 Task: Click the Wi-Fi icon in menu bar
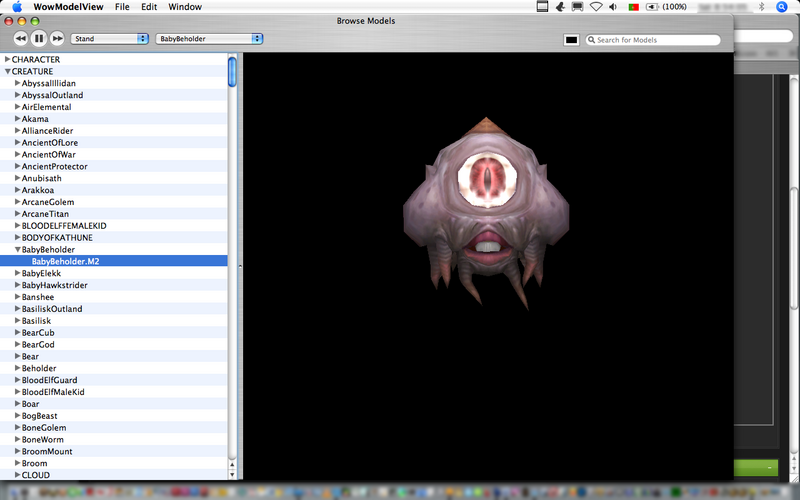click(595, 7)
